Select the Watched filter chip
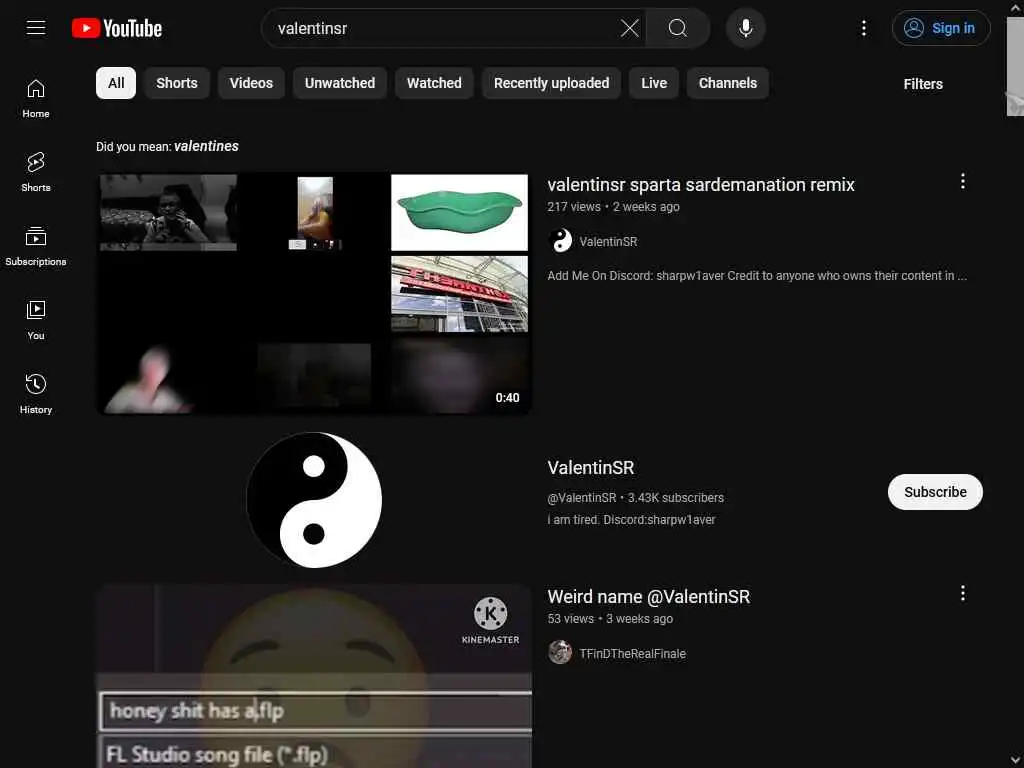This screenshot has height=768, width=1024. point(434,83)
